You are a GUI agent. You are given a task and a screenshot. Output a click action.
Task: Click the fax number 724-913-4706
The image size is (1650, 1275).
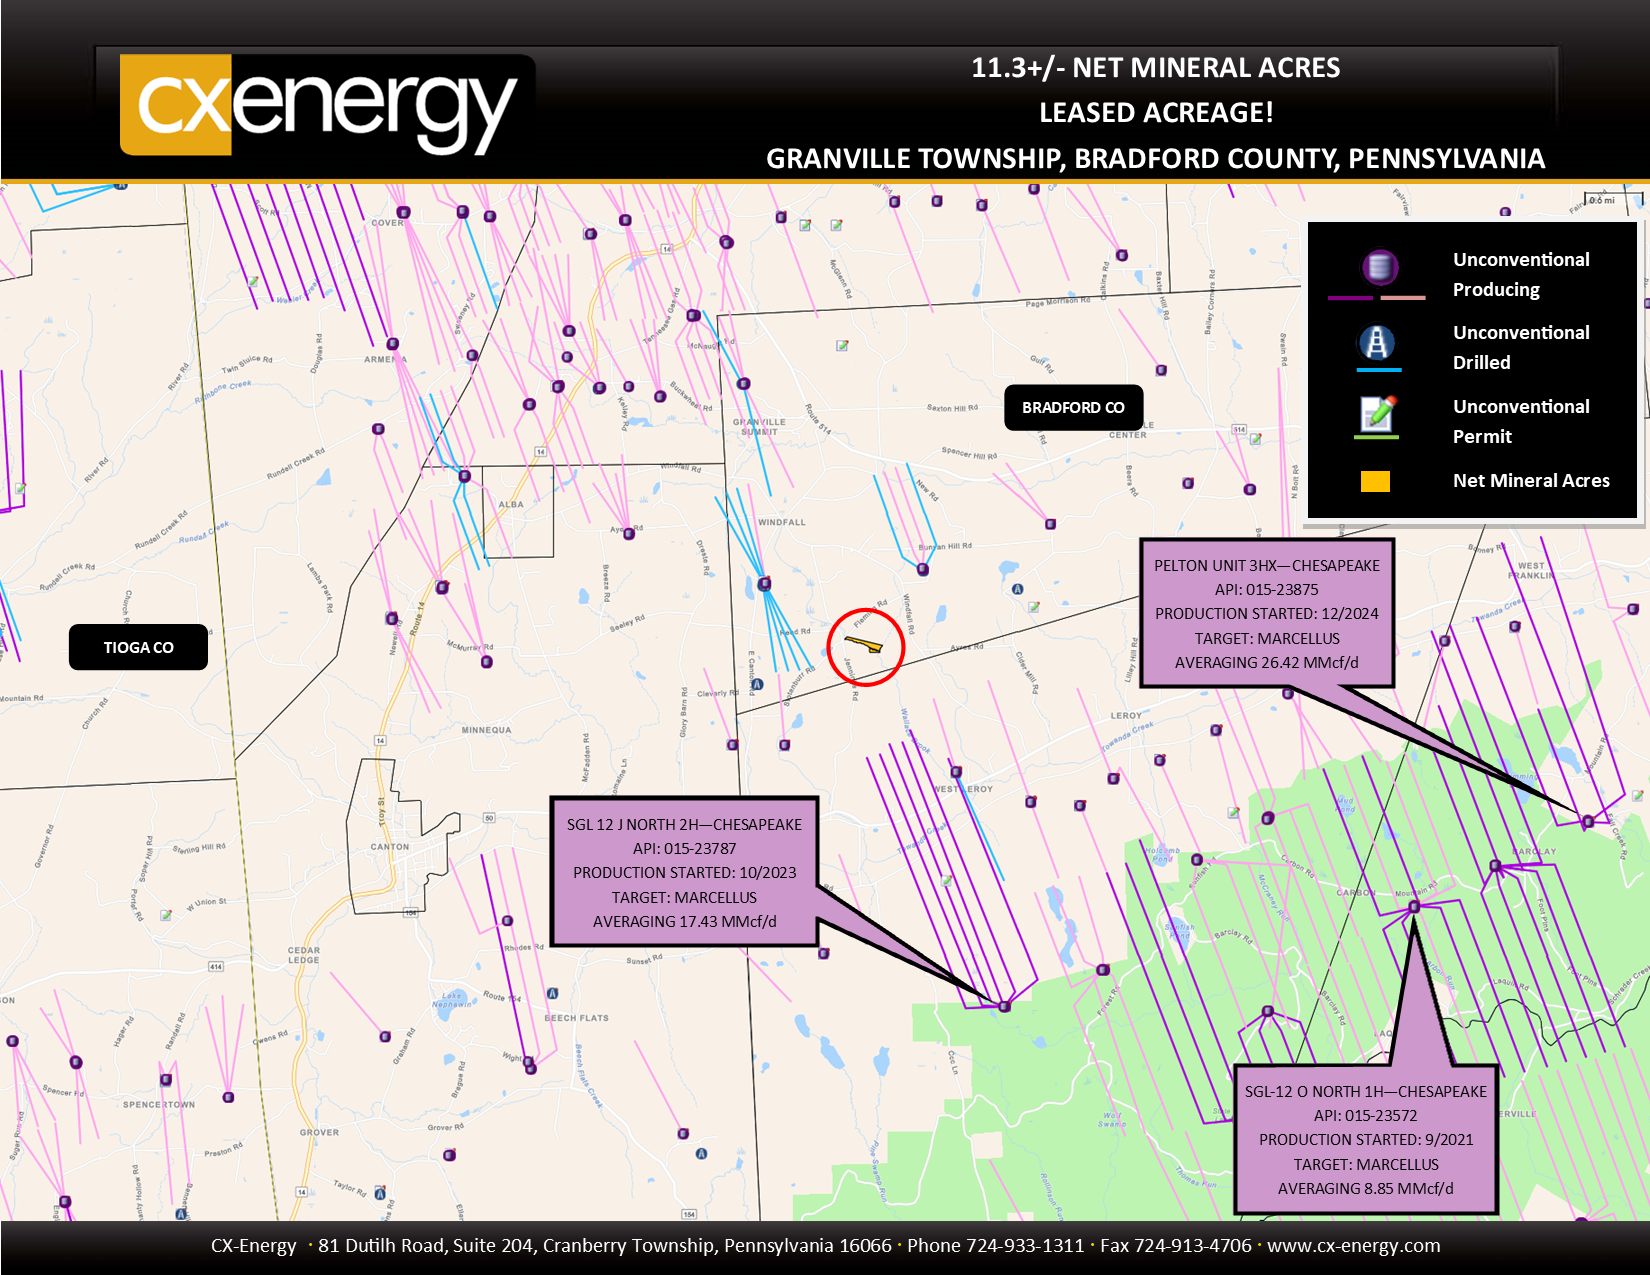(x=1193, y=1246)
